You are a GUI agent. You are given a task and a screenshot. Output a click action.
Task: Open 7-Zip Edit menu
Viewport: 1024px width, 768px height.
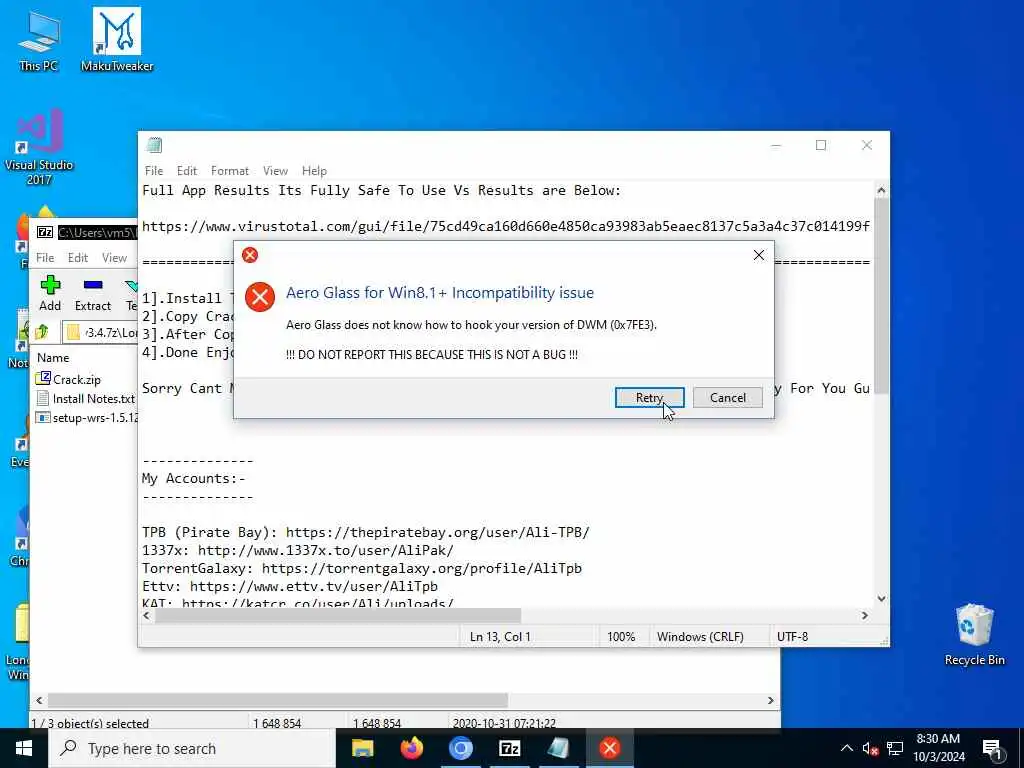coord(78,258)
